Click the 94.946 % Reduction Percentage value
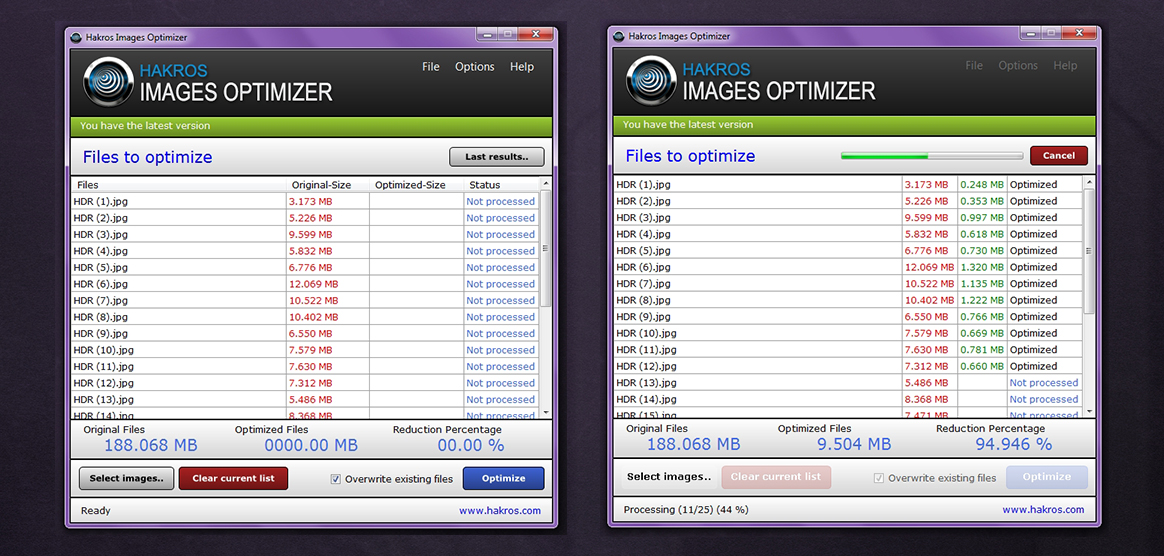1164x556 pixels. (1013, 444)
